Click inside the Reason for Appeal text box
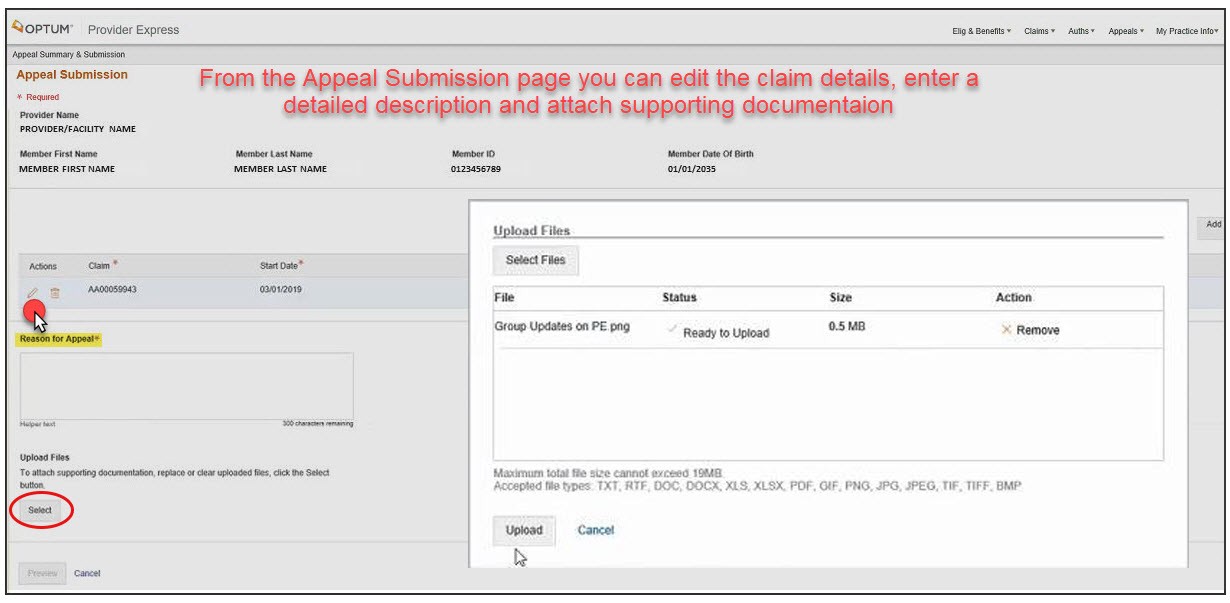This screenshot has height=603, width=1230. point(186,384)
